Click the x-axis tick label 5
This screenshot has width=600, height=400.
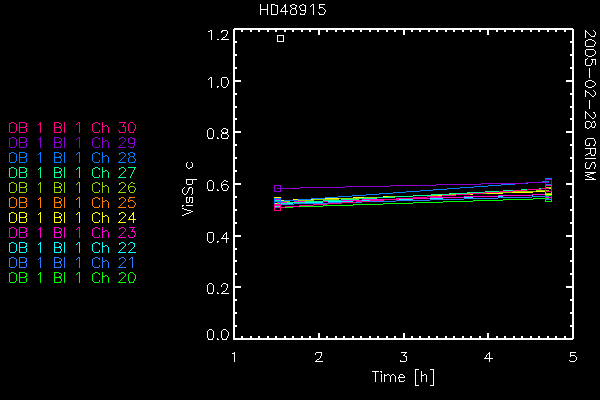pos(573,357)
